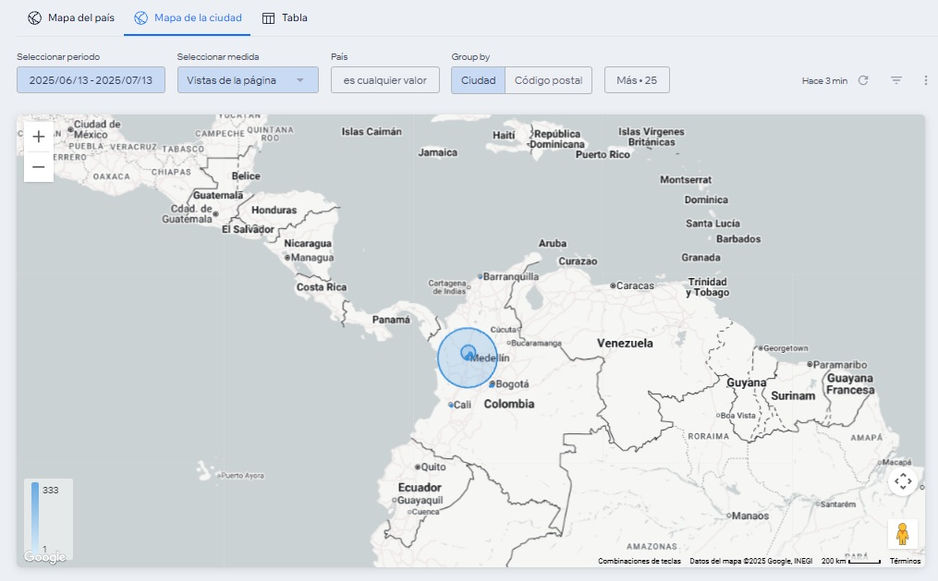Click the Surinam country label
Viewport: 938px width, 581px height.
point(793,396)
